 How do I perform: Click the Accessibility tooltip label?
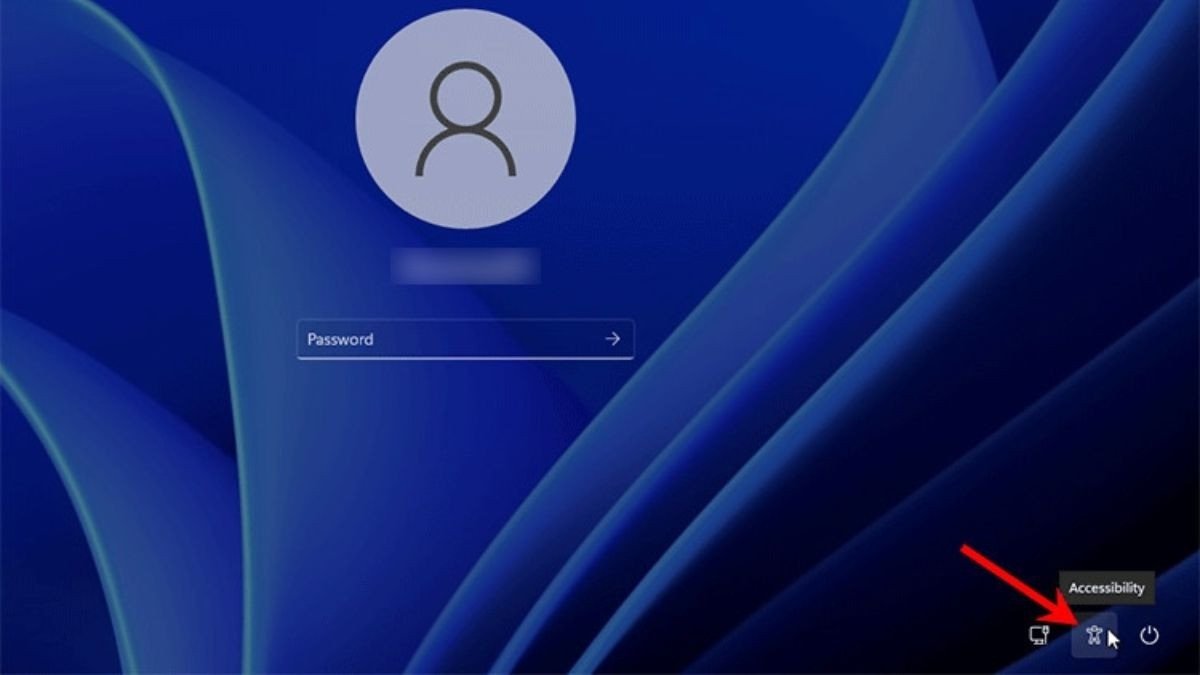pyautogui.click(x=1106, y=588)
